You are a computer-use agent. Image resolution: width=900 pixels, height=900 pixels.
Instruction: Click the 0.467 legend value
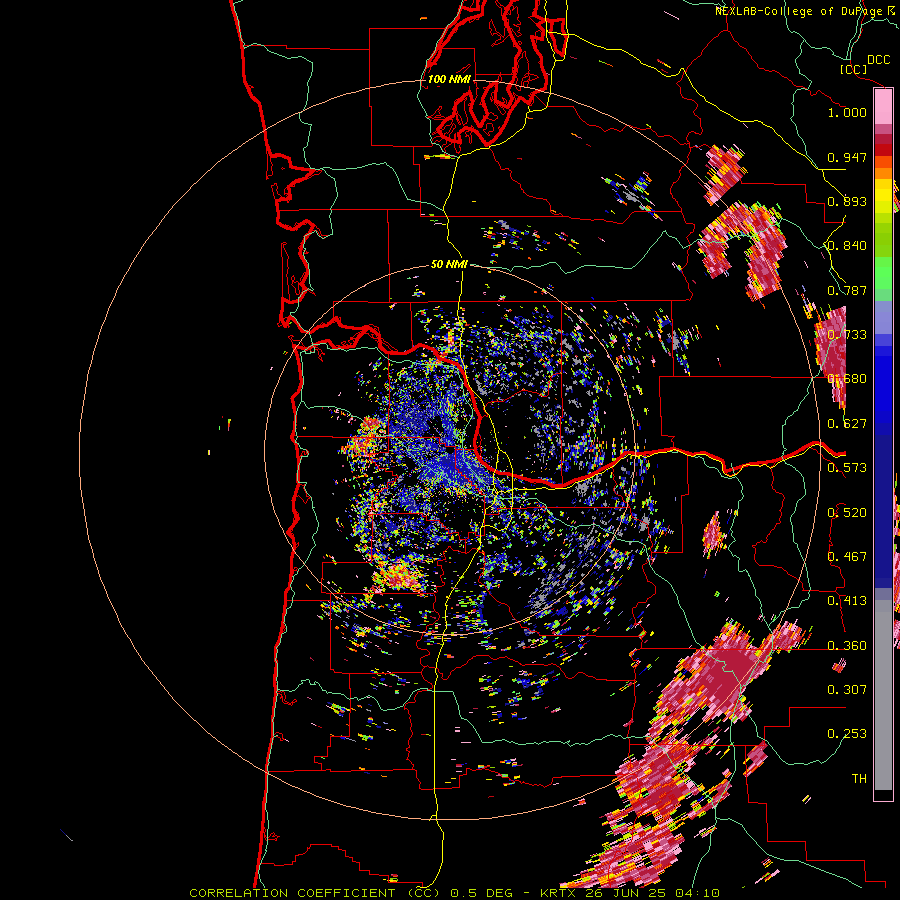tap(847, 557)
